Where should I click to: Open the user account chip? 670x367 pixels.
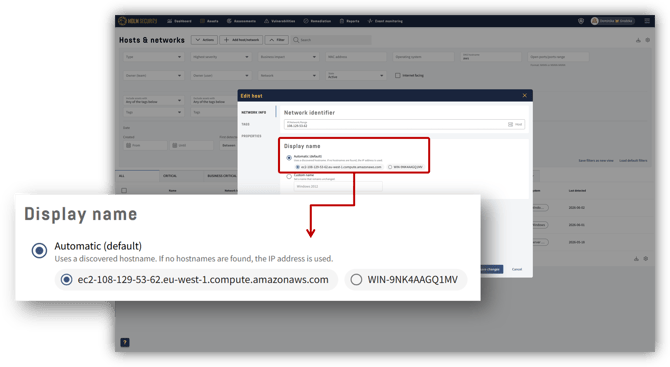coord(612,21)
